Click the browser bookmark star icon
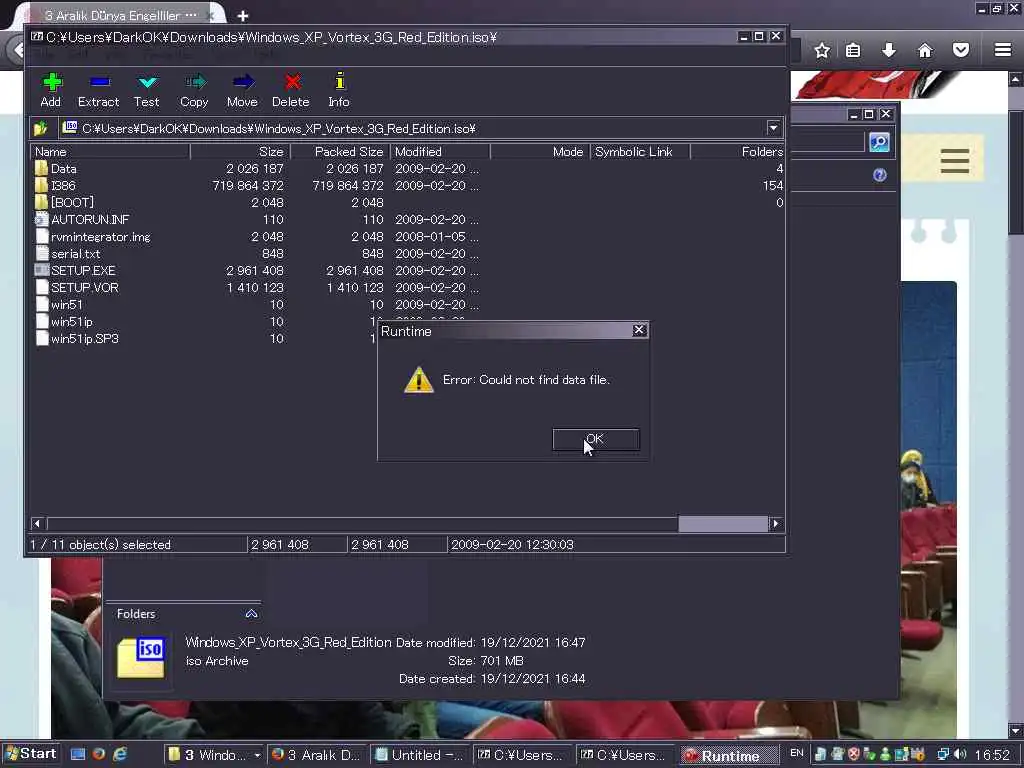Image resolution: width=1024 pixels, height=768 pixels. 822,50
